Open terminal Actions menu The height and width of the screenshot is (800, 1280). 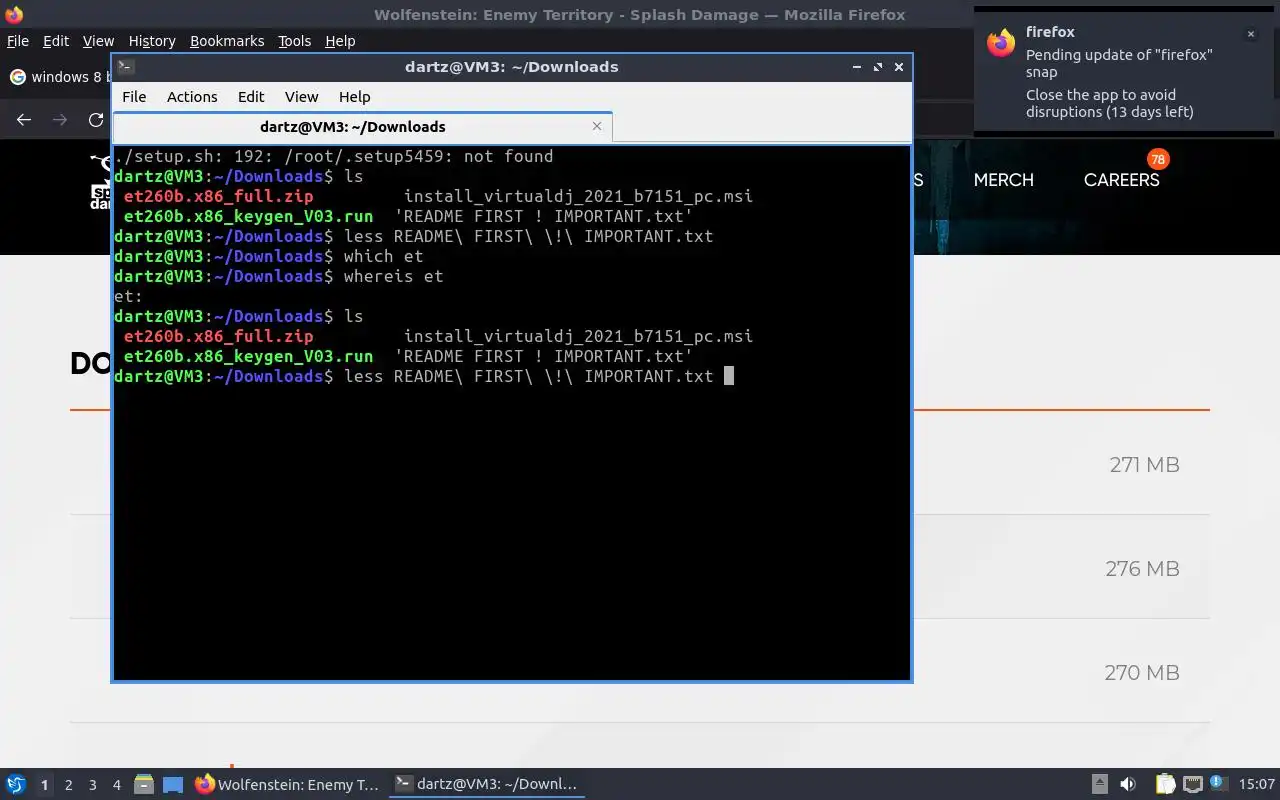tap(192, 97)
